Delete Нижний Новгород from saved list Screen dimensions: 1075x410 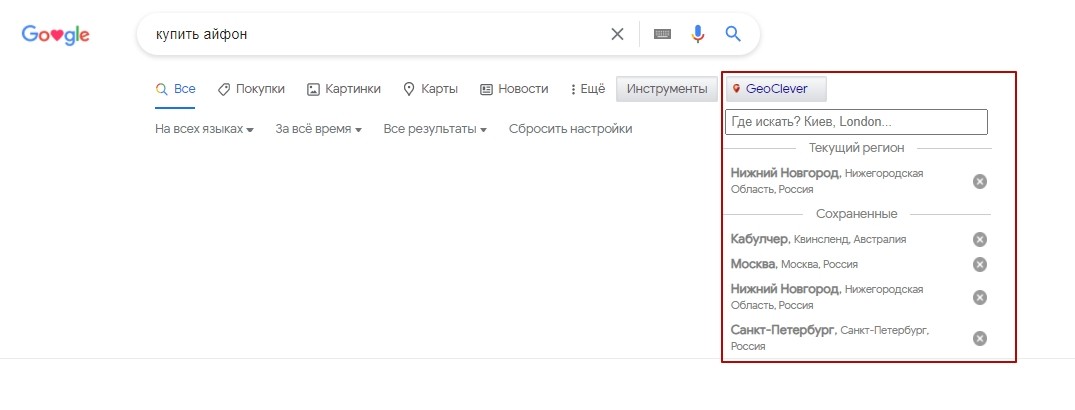pyautogui.click(x=980, y=297)
